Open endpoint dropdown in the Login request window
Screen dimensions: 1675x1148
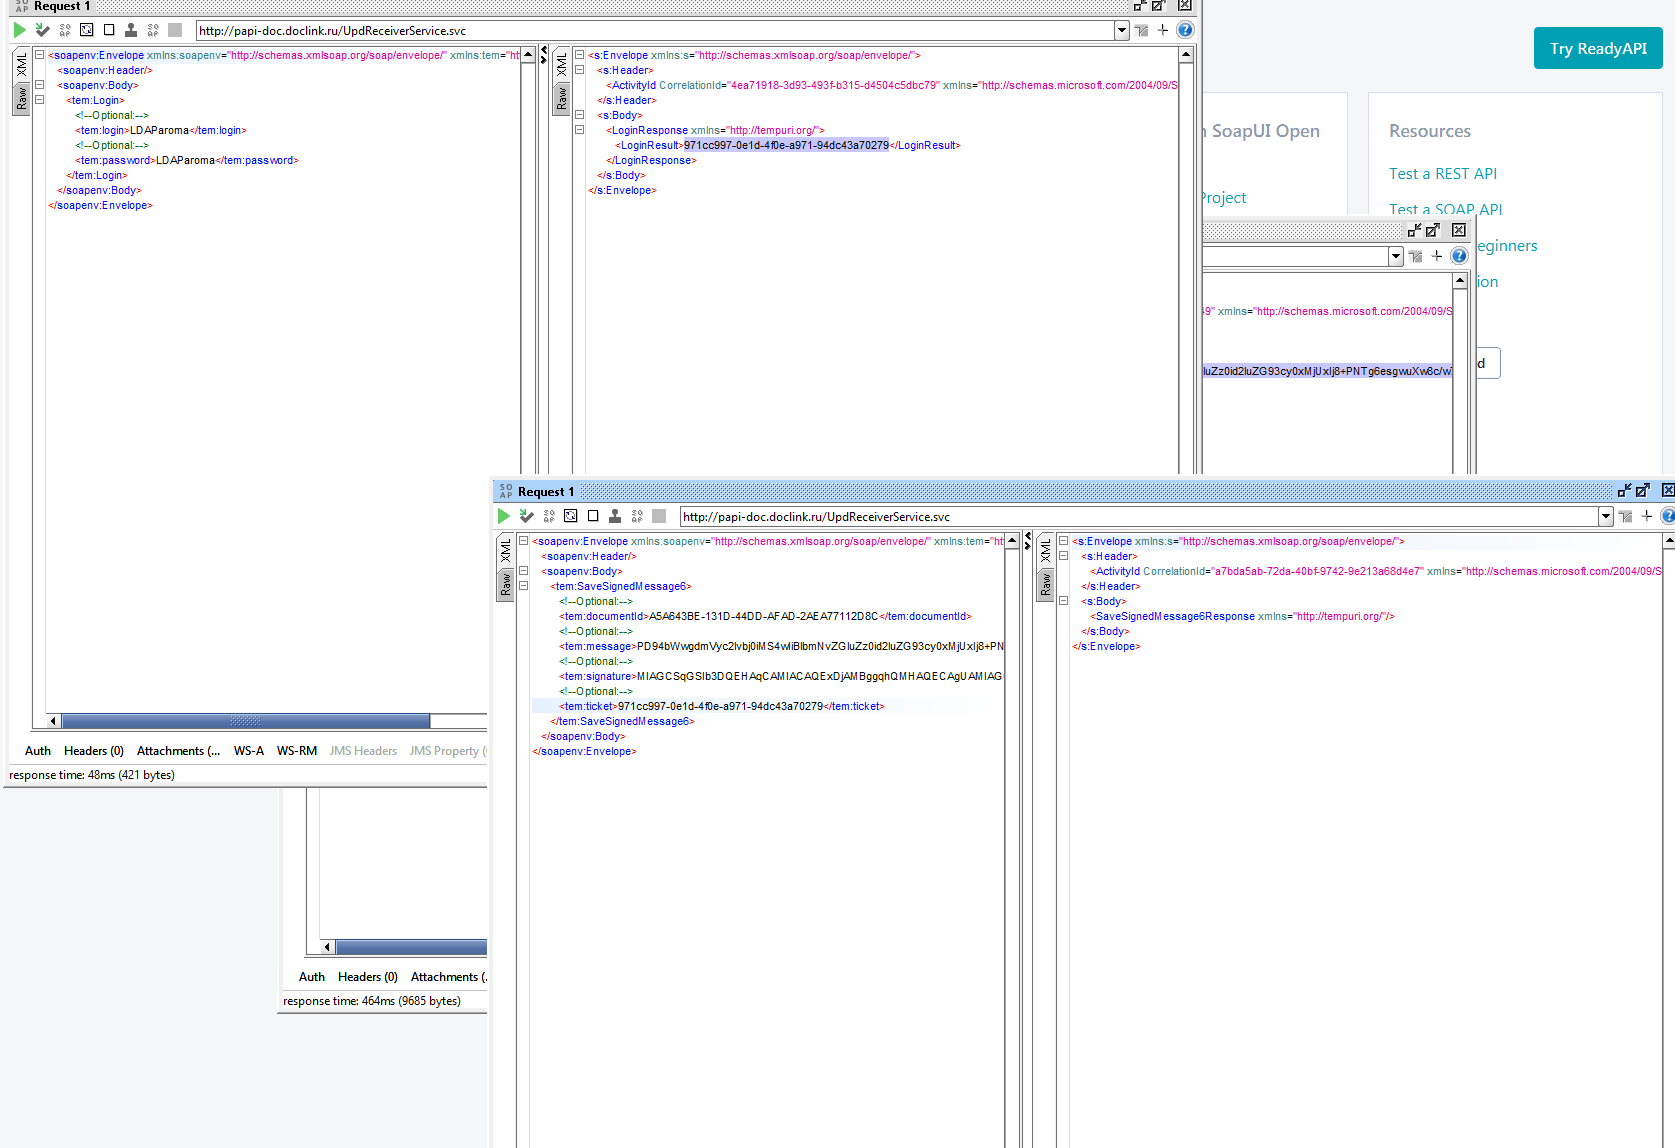coord(1121,30)
